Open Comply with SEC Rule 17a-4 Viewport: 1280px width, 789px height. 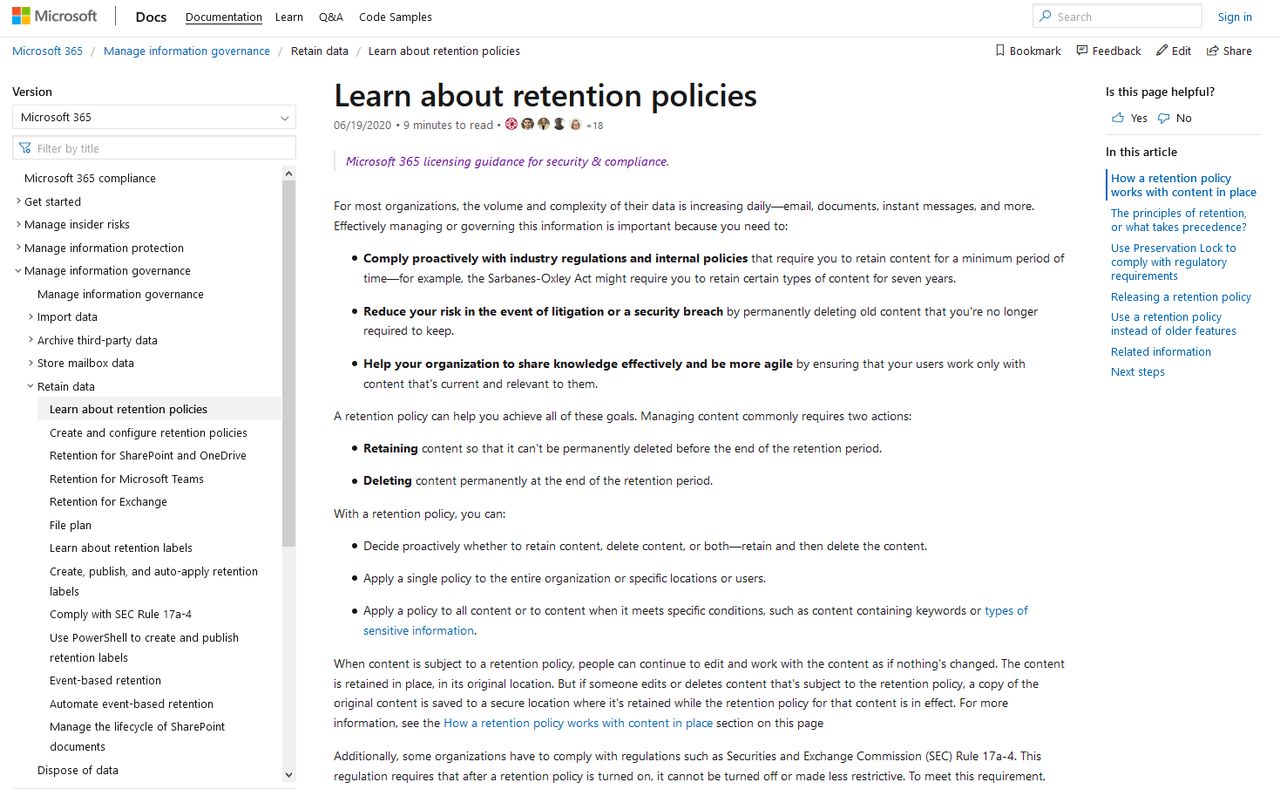(x=120, y=614)
